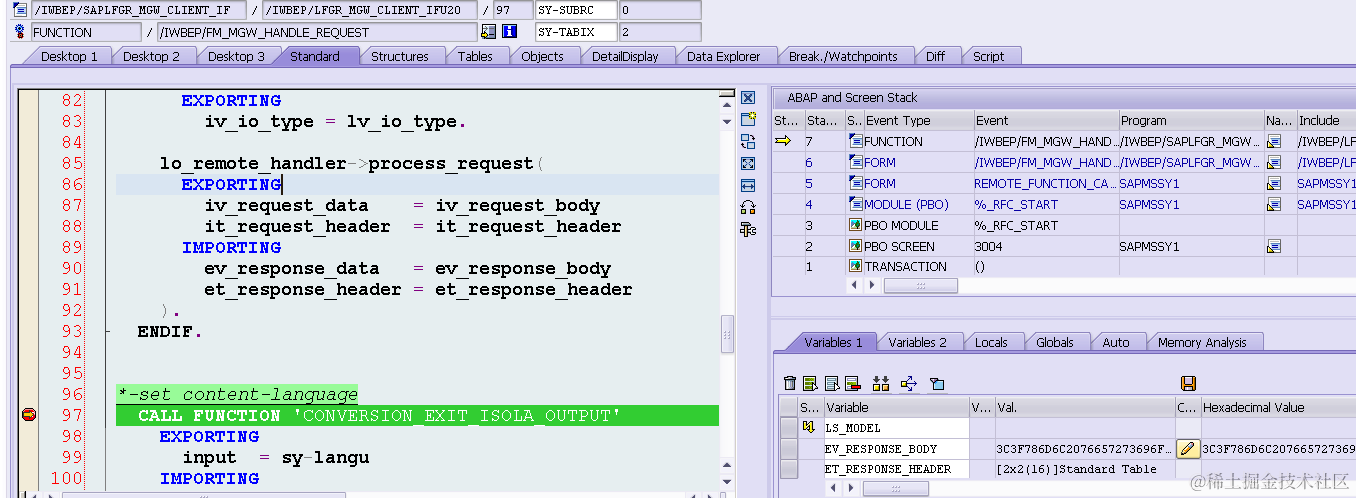
Task: Click stack level 6 number link
Action: (x=809, y=163)
